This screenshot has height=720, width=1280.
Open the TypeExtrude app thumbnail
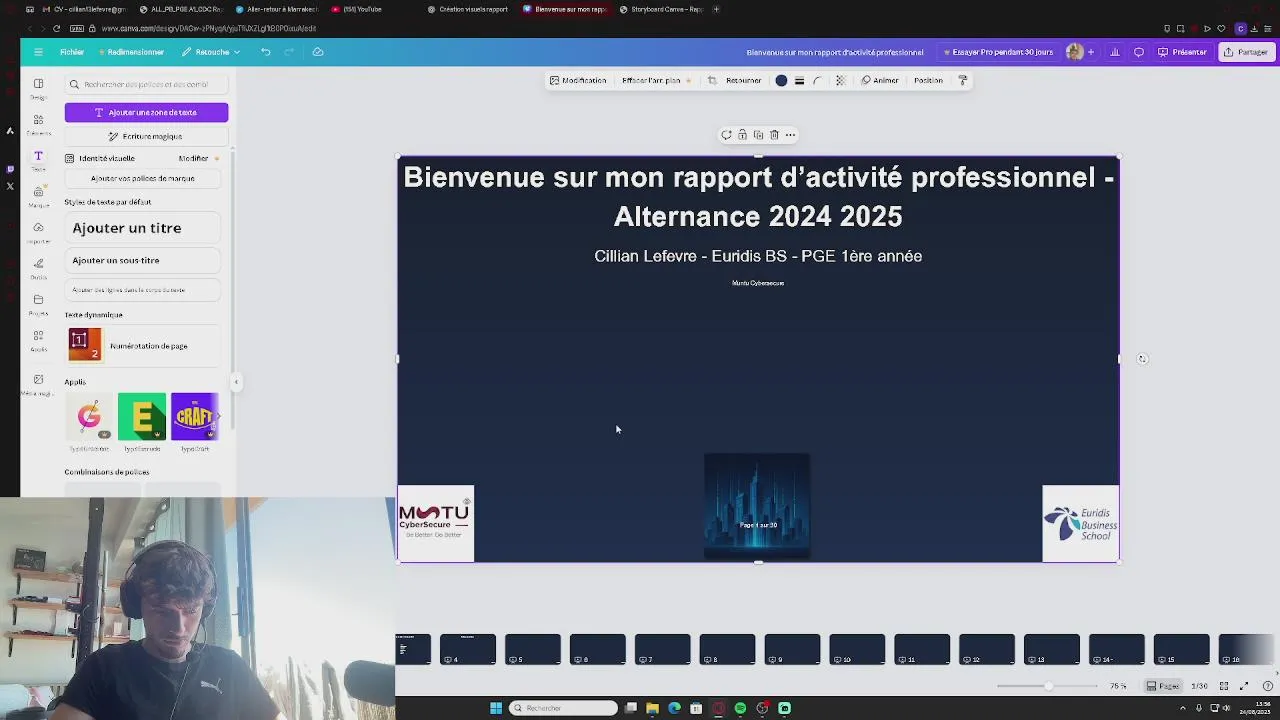[x=142, y=417]
